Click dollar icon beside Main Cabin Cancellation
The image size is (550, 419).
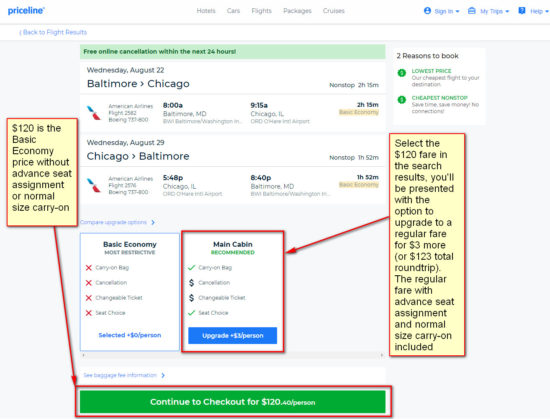click(x=192, y=283)
